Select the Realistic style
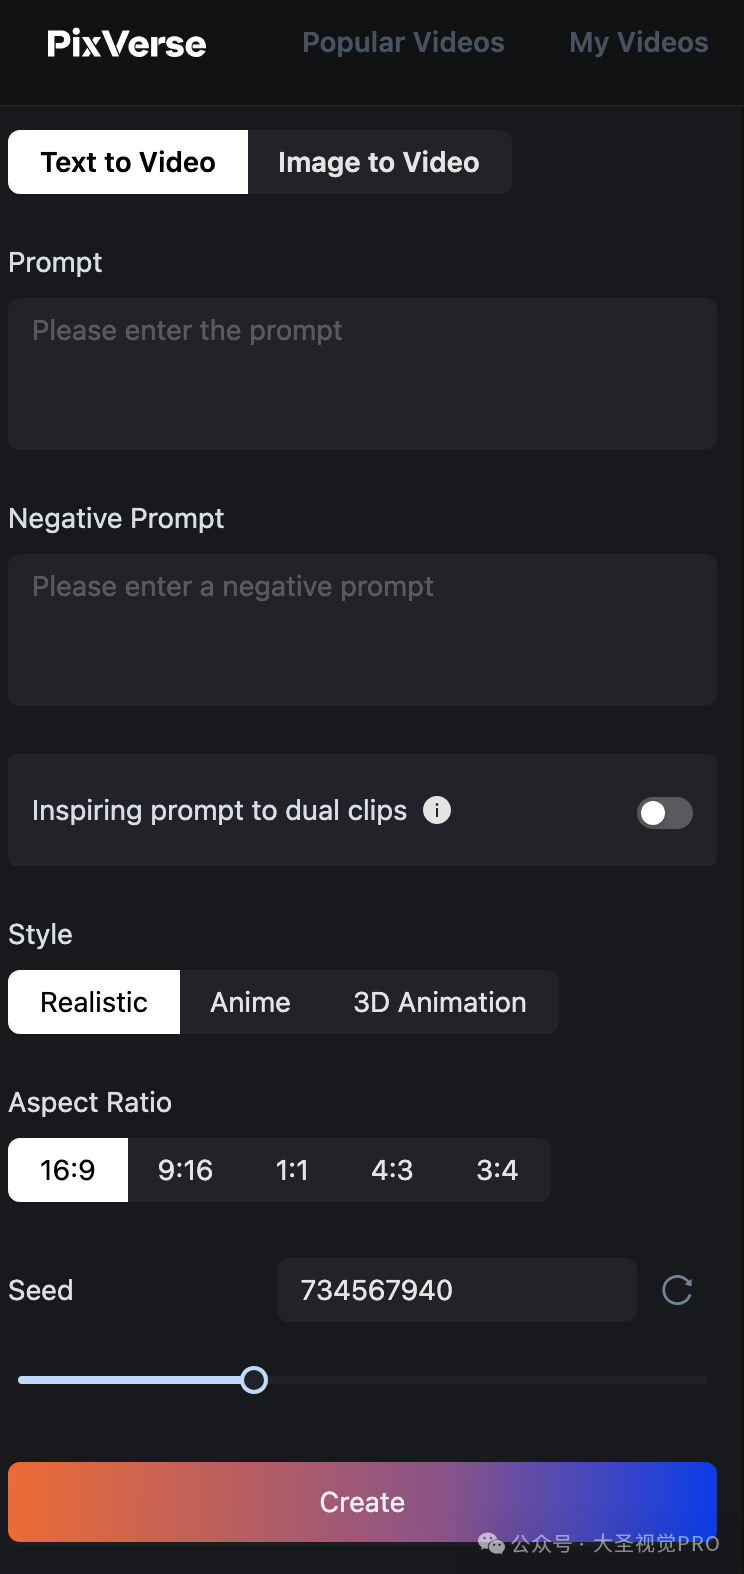This screenshot has height=1574, width=744. pyautogui.click(x=94, y=1002)
